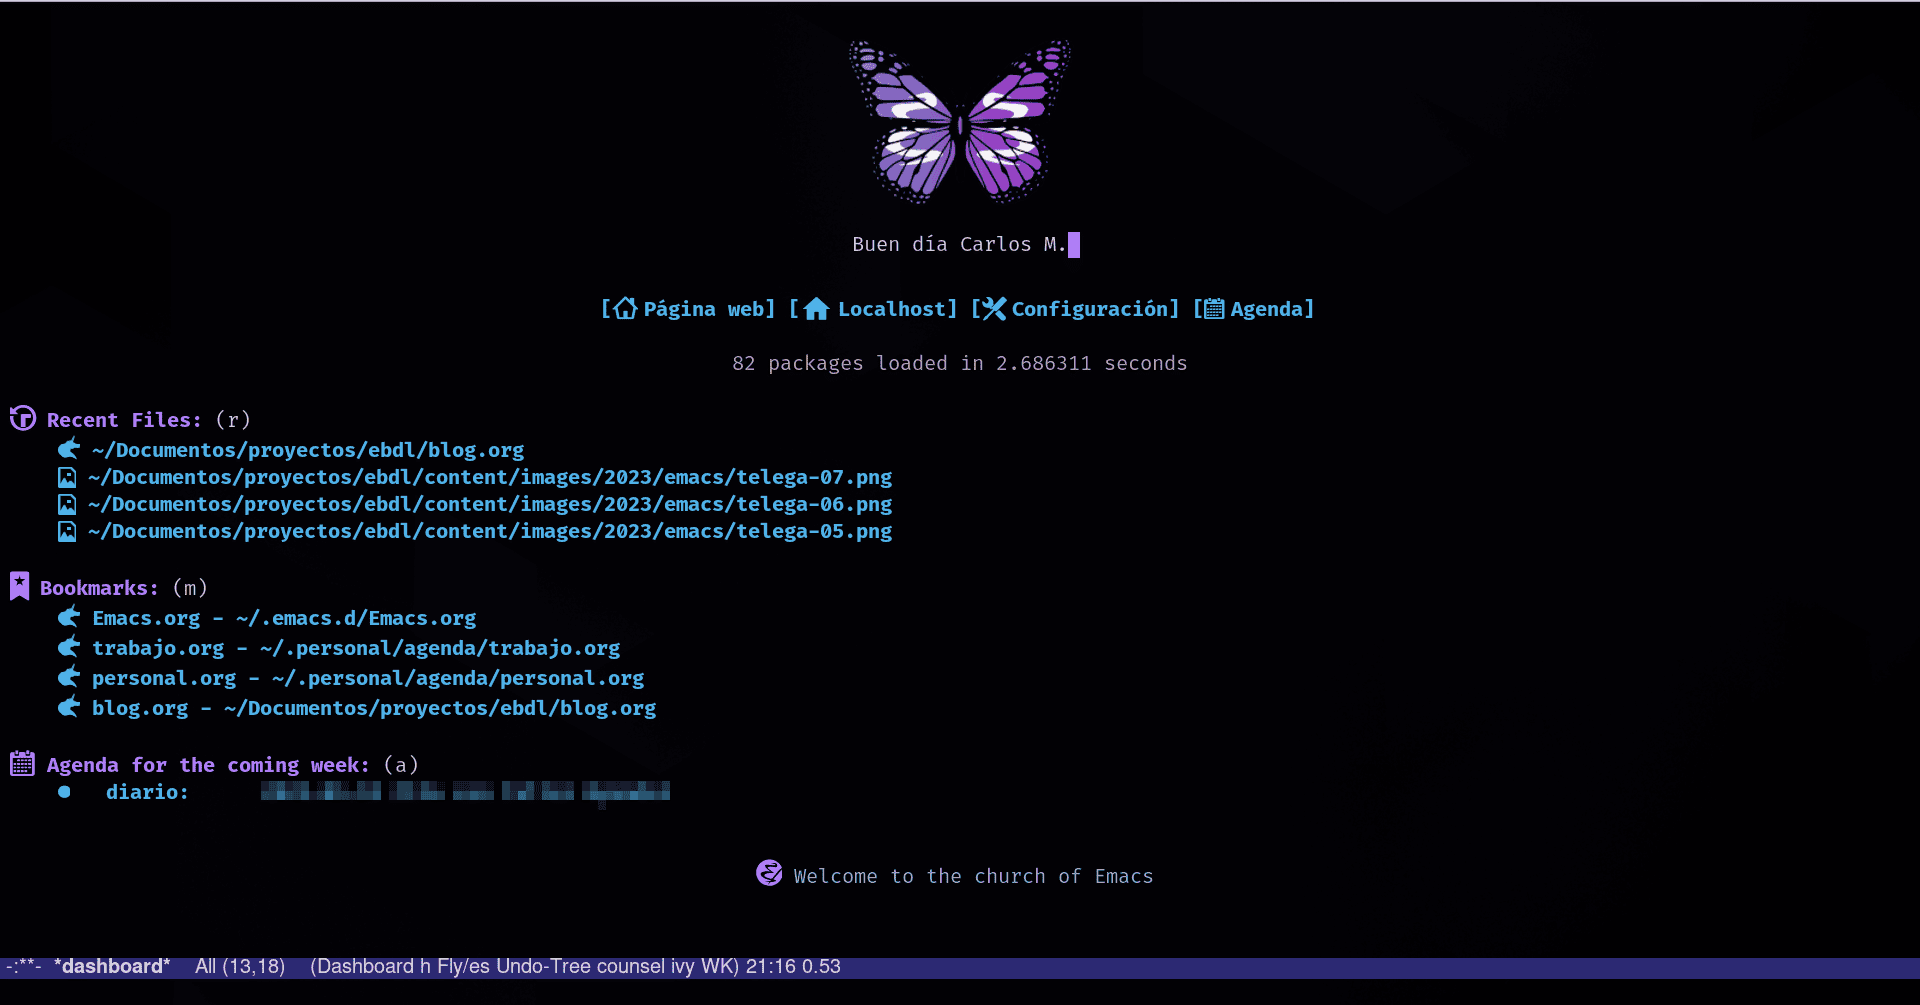Click the org icon beside blog.org bookmark
This screenshot has width=1920, height=1005.
tap(69, 706)
